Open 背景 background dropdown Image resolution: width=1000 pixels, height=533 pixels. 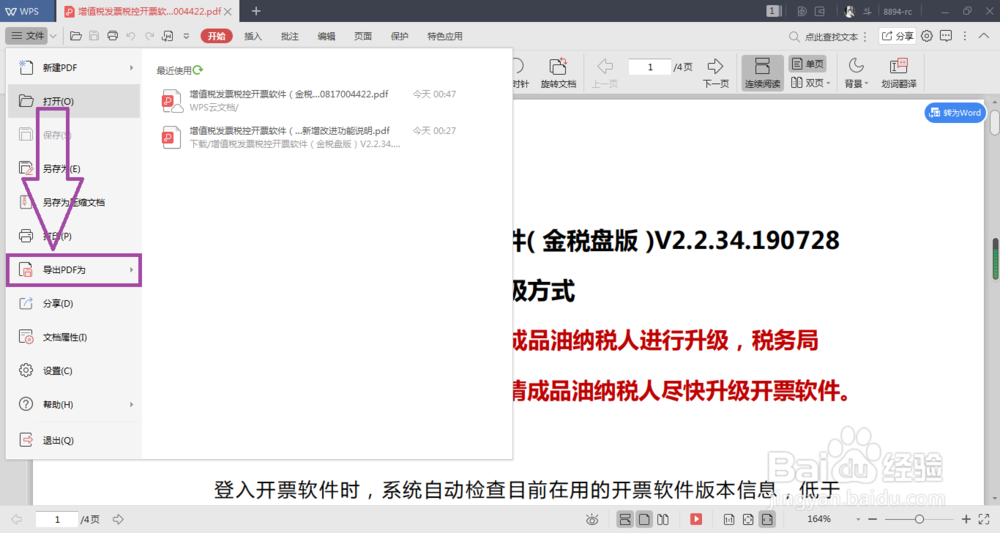[x=856, y=73]
